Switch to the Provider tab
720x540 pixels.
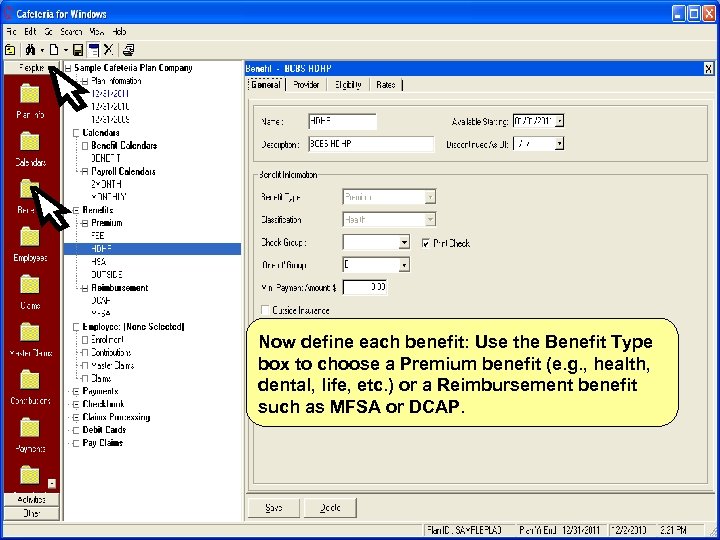pyautogui.click(x=306, y=84)
